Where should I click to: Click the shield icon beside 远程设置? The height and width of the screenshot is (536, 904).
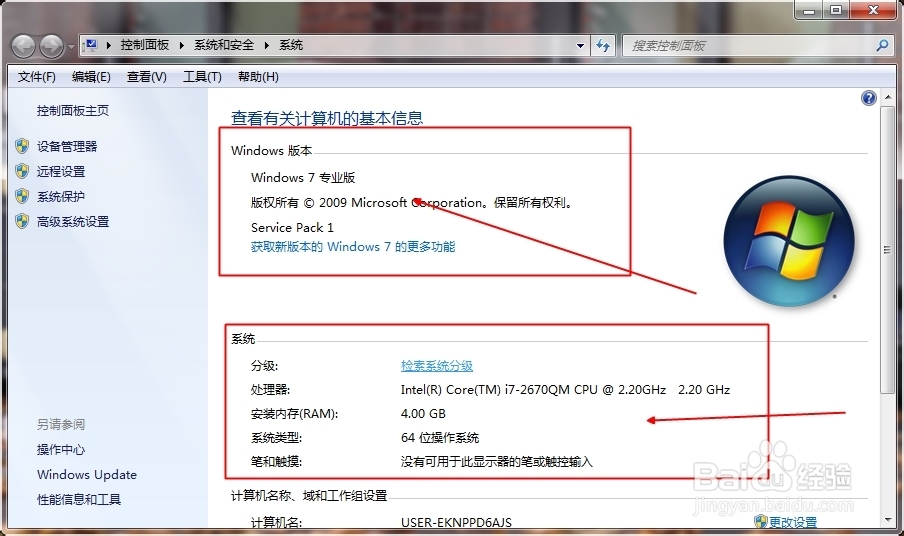click(22, 171)
